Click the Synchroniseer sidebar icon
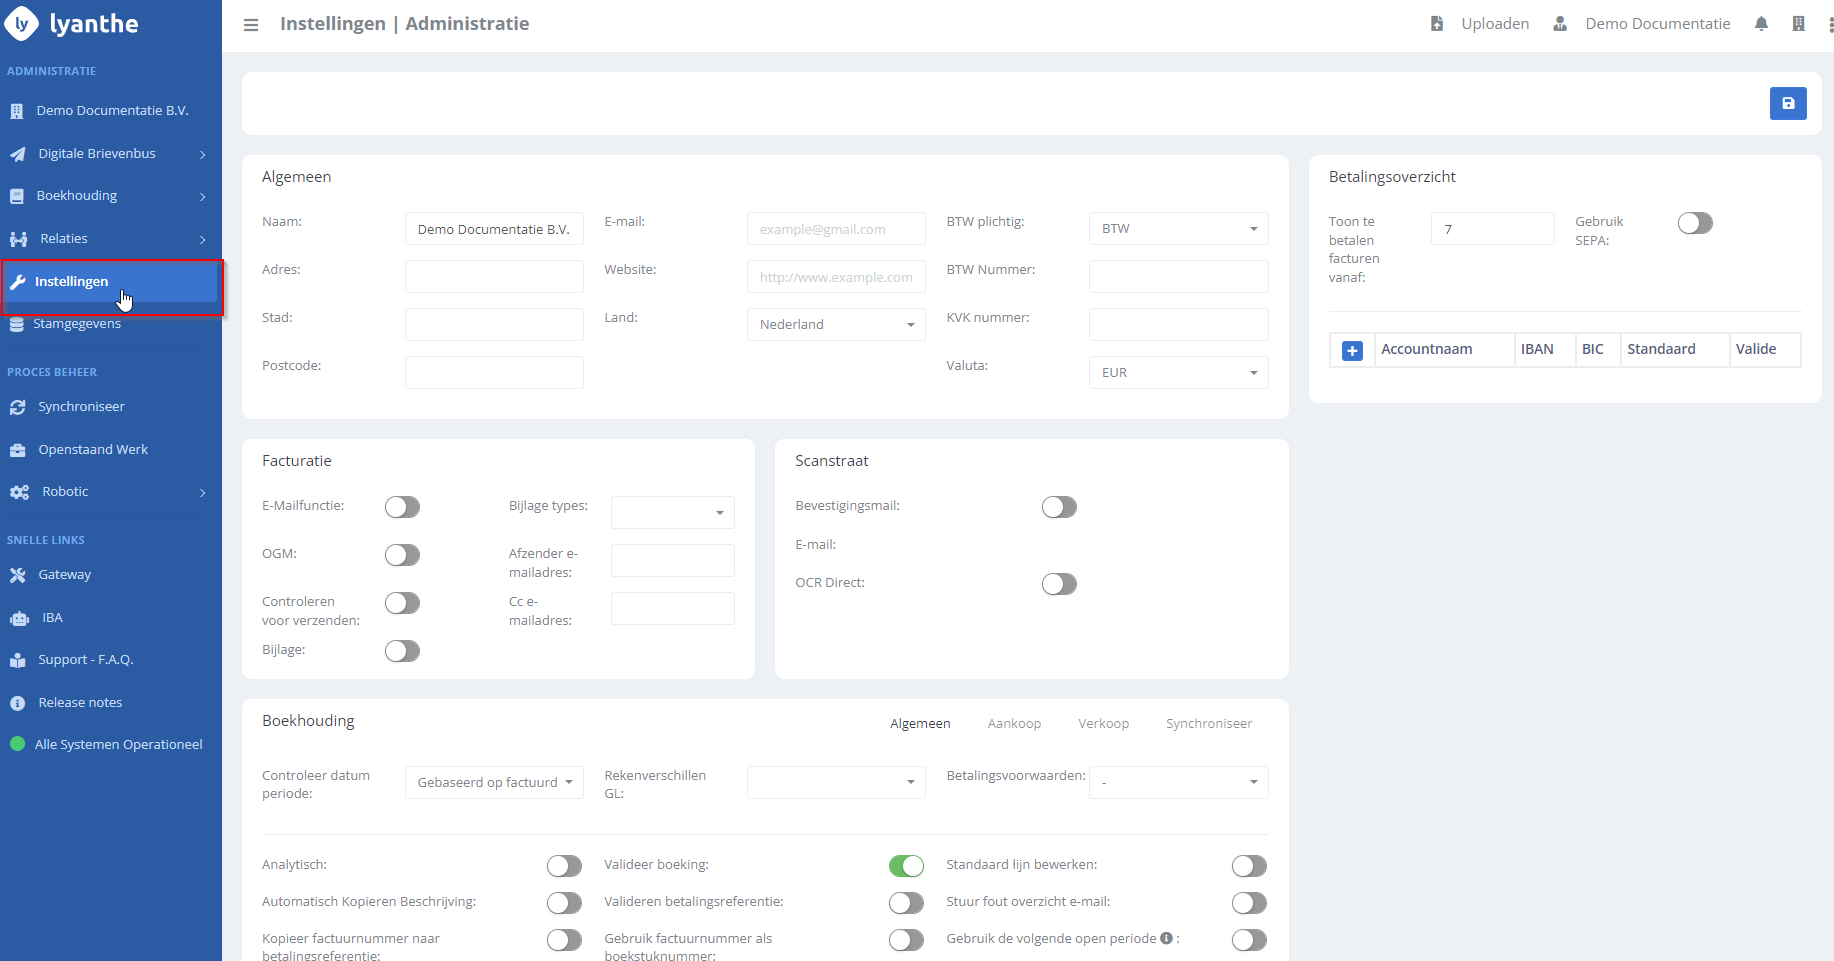The image size is (1834, 961). pos(18,407)
